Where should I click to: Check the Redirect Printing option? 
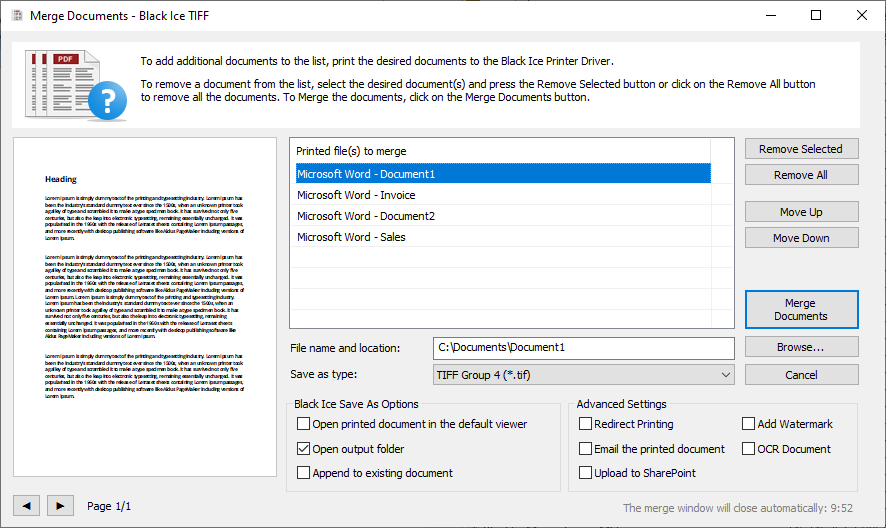[x=586, y=424]
